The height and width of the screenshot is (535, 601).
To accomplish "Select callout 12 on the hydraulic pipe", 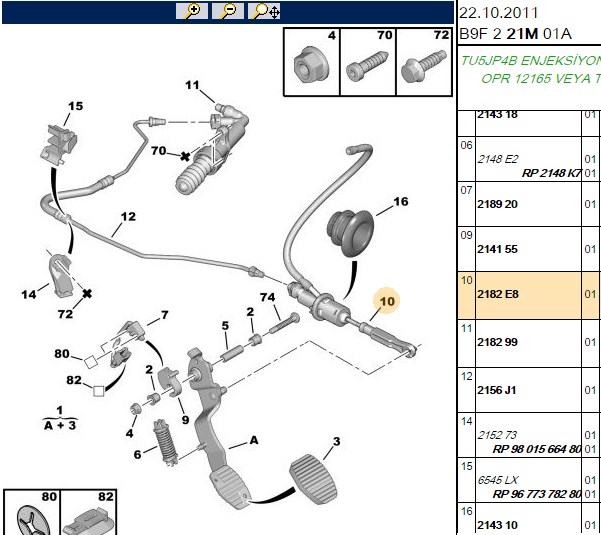I will coord(128,217).
